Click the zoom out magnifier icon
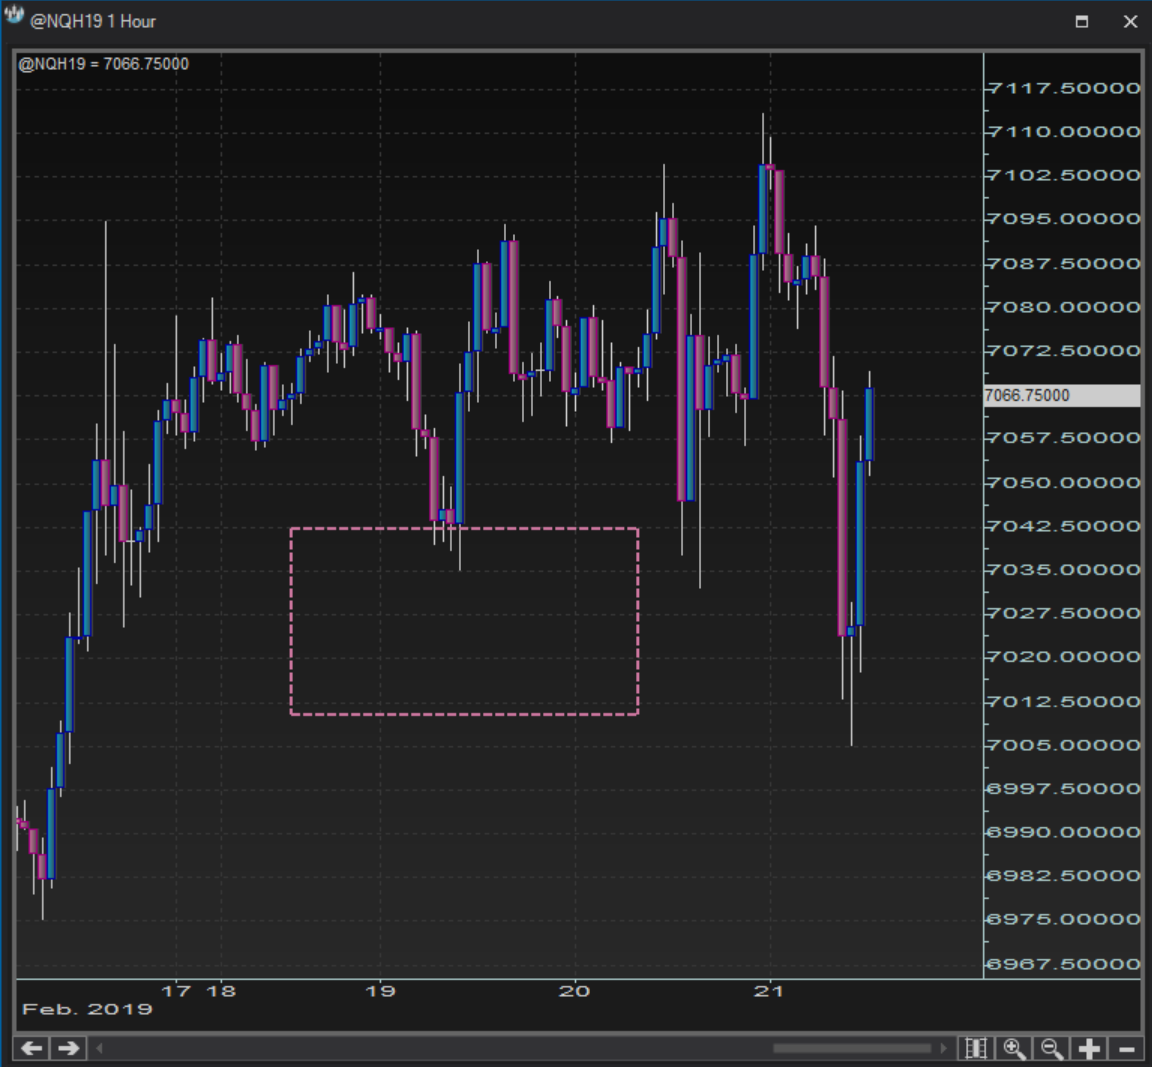Screen dimensions: 1152x1067 [1051, 1048]
